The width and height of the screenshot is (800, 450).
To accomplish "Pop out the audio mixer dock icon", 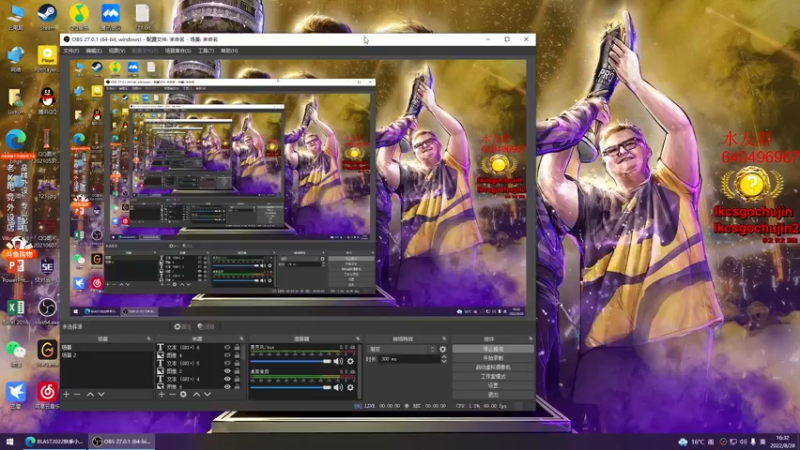I will (x=358, y=339).
